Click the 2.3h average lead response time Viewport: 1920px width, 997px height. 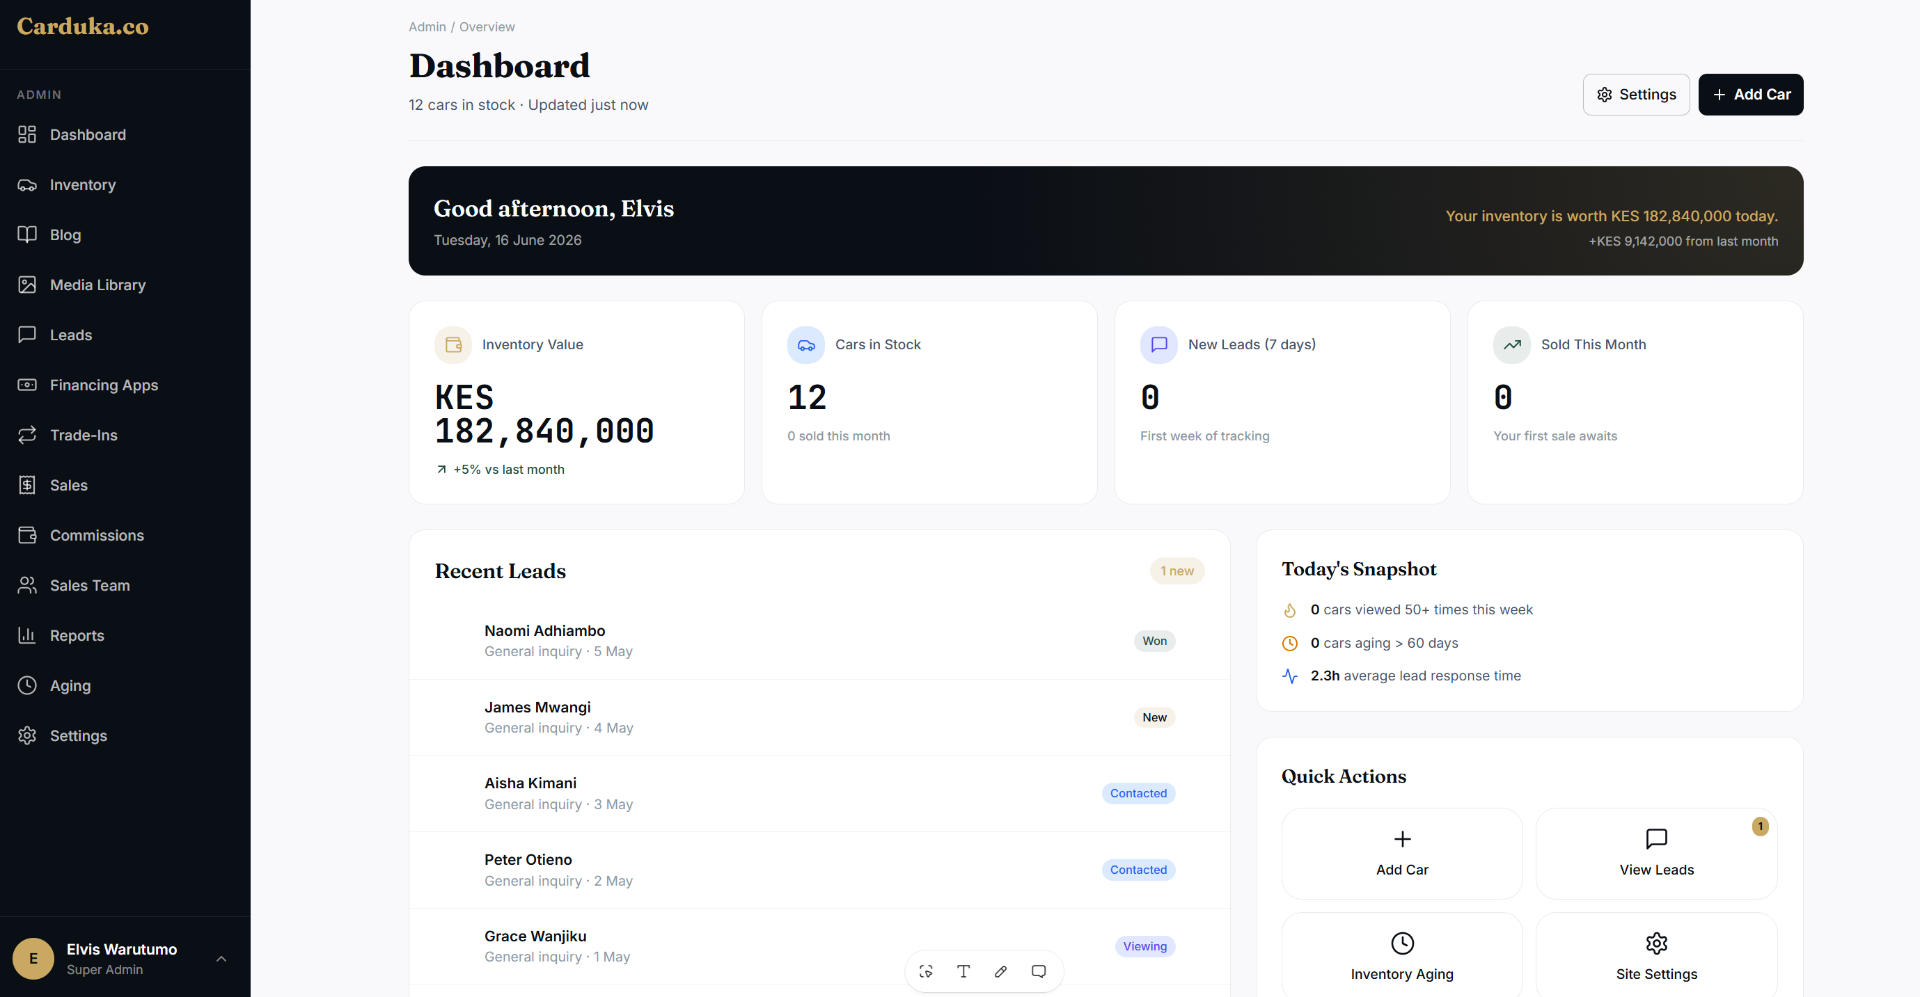(x=1415, y=676)
